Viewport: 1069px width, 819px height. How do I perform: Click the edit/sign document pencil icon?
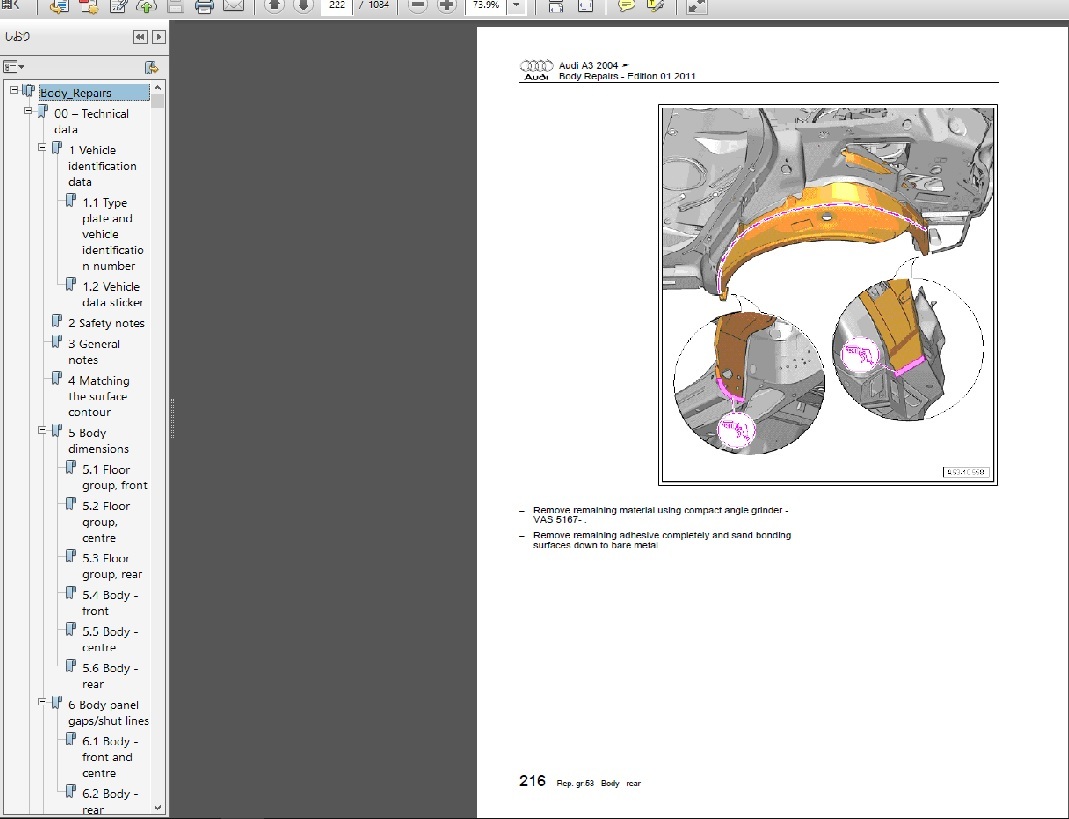pos(117,6)
